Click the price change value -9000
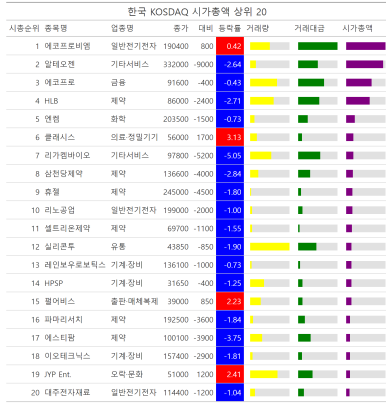The height and width of the screenshot is (404, 386). [203, 64]
